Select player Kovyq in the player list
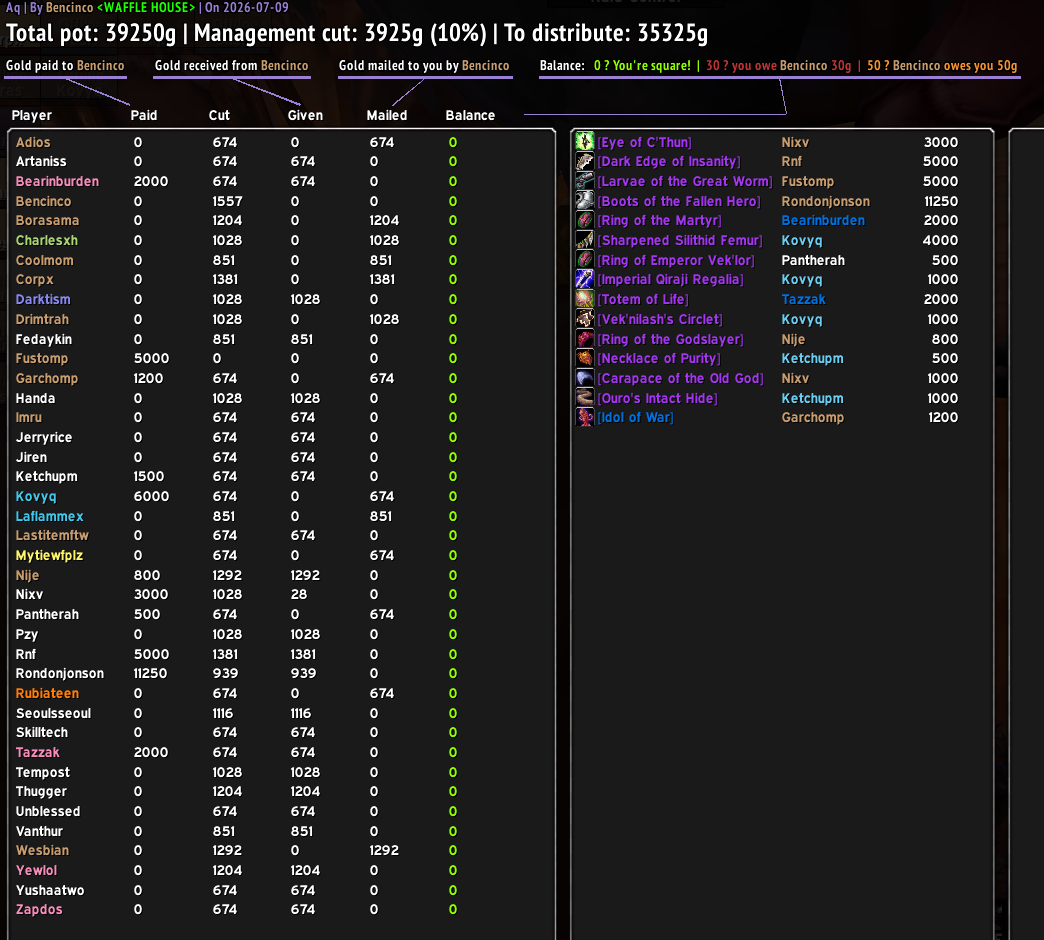 pyautogui.click(x=36, y=497)
